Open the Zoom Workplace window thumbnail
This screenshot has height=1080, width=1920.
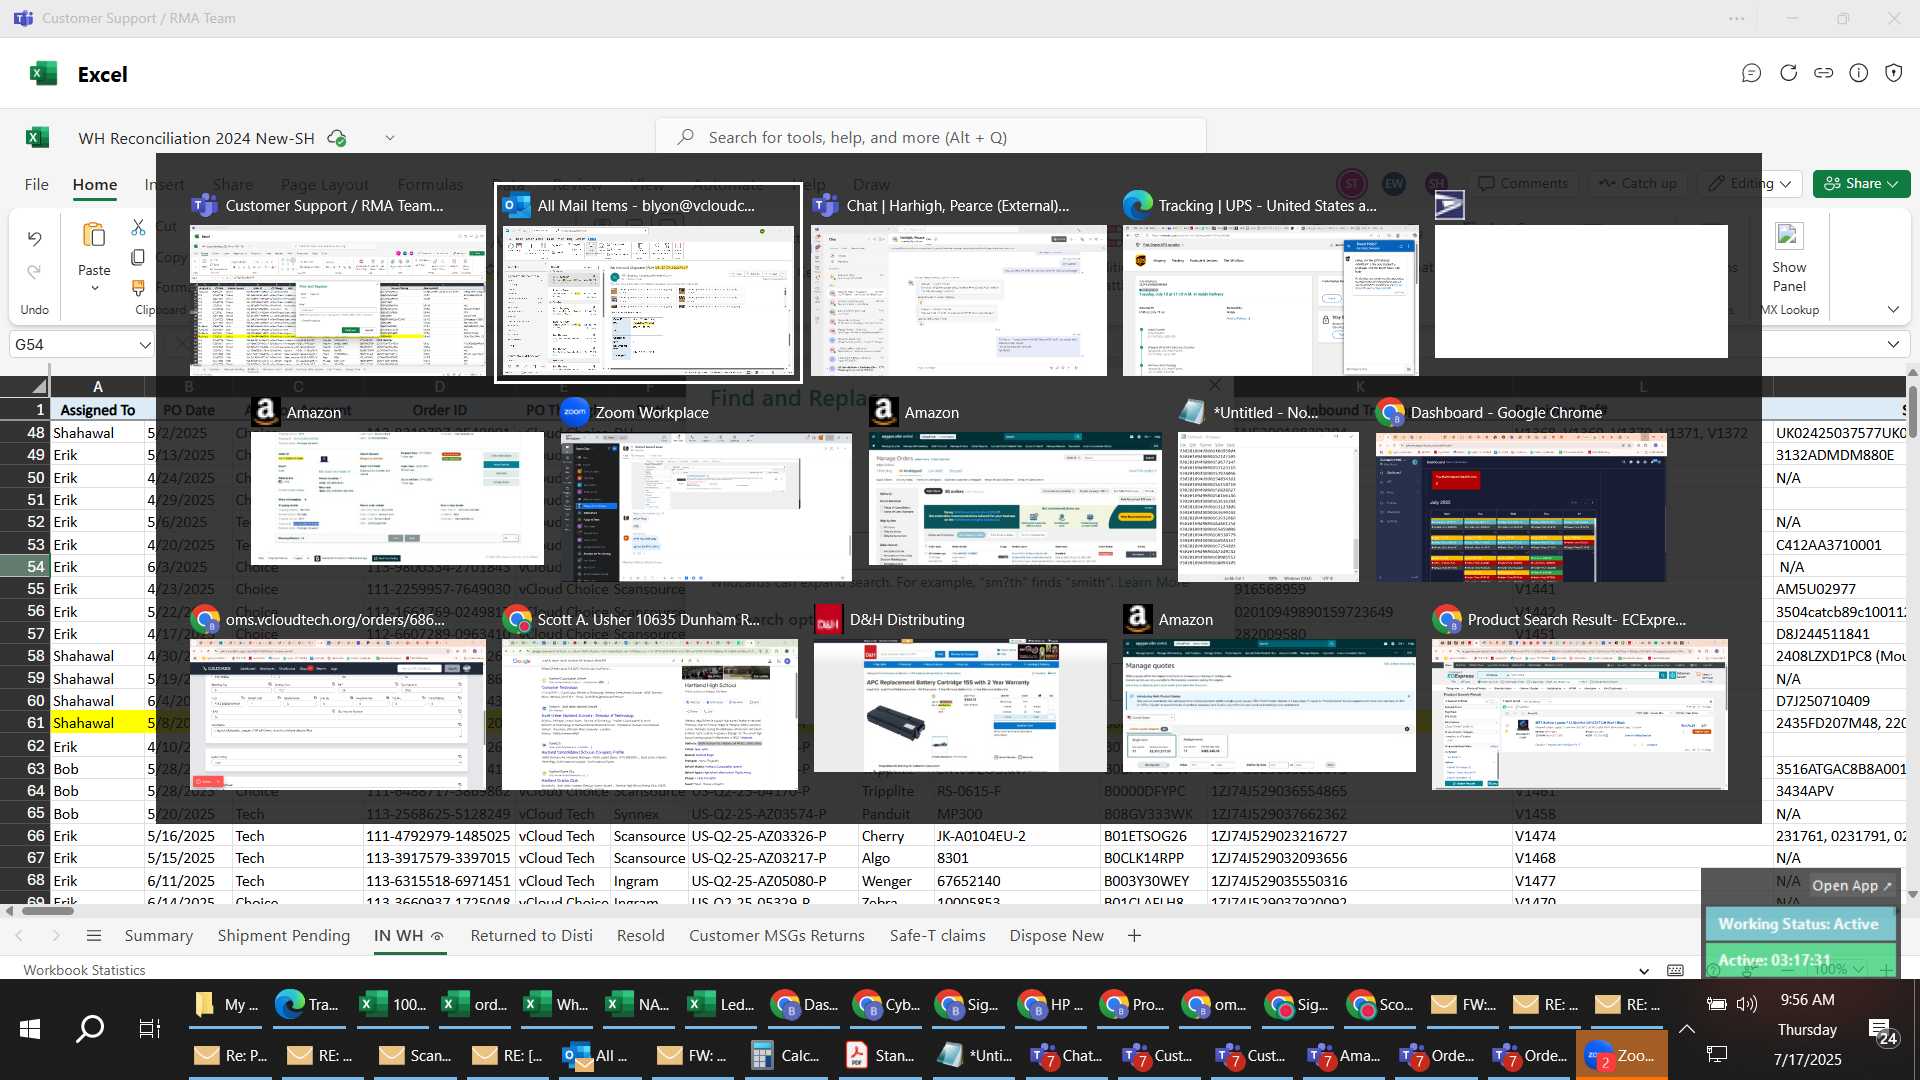click(705, 490)
